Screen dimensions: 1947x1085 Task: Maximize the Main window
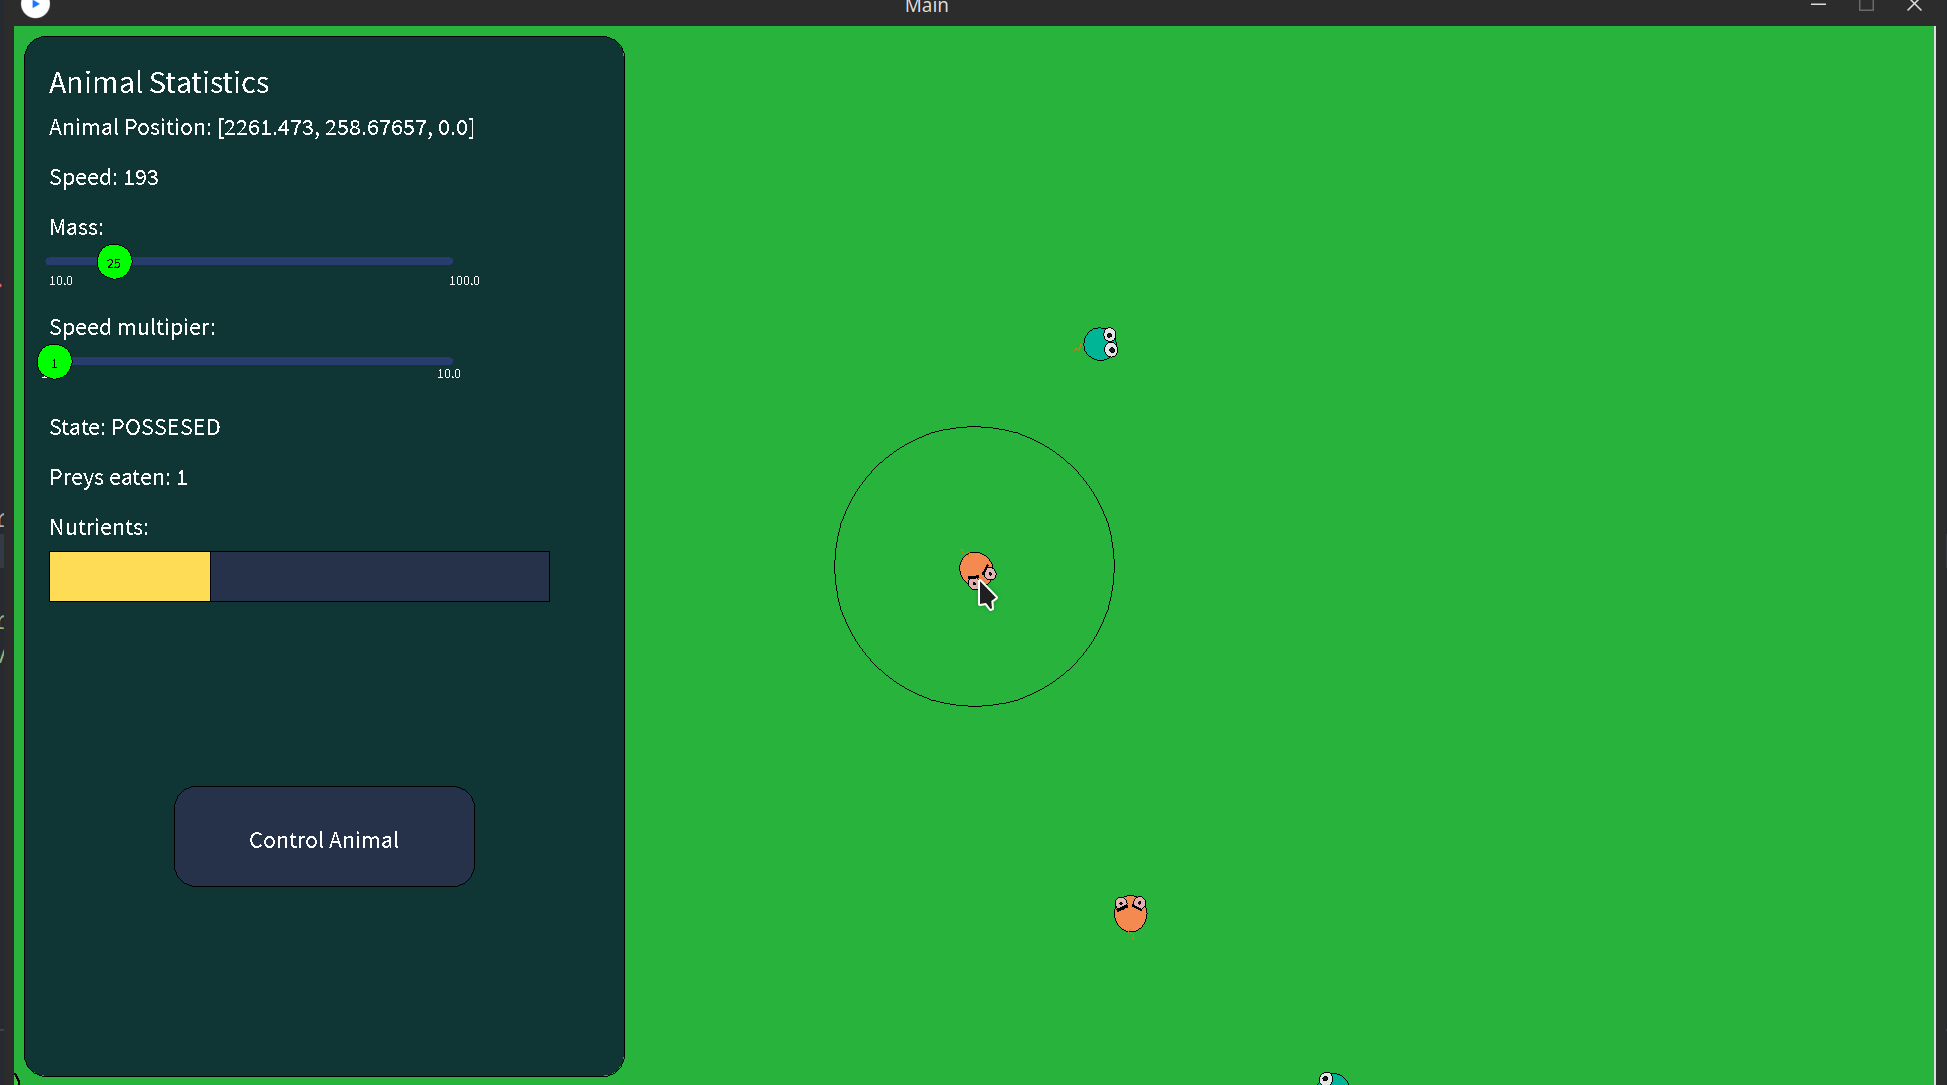1866,6
